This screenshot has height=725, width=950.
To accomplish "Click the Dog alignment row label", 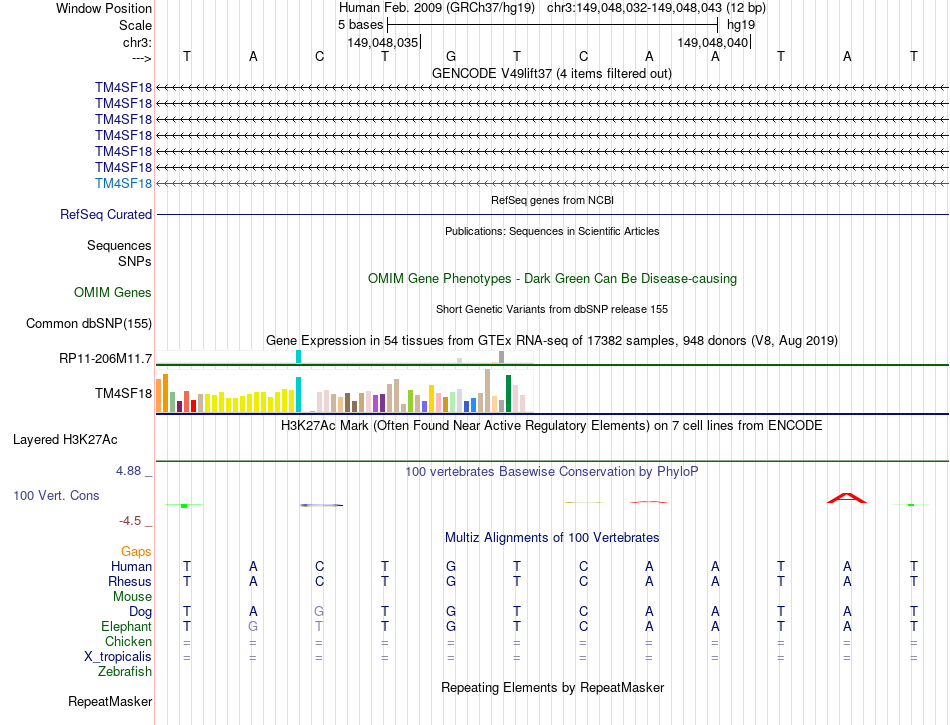I will pyautogui.click(x=141, y=612).
